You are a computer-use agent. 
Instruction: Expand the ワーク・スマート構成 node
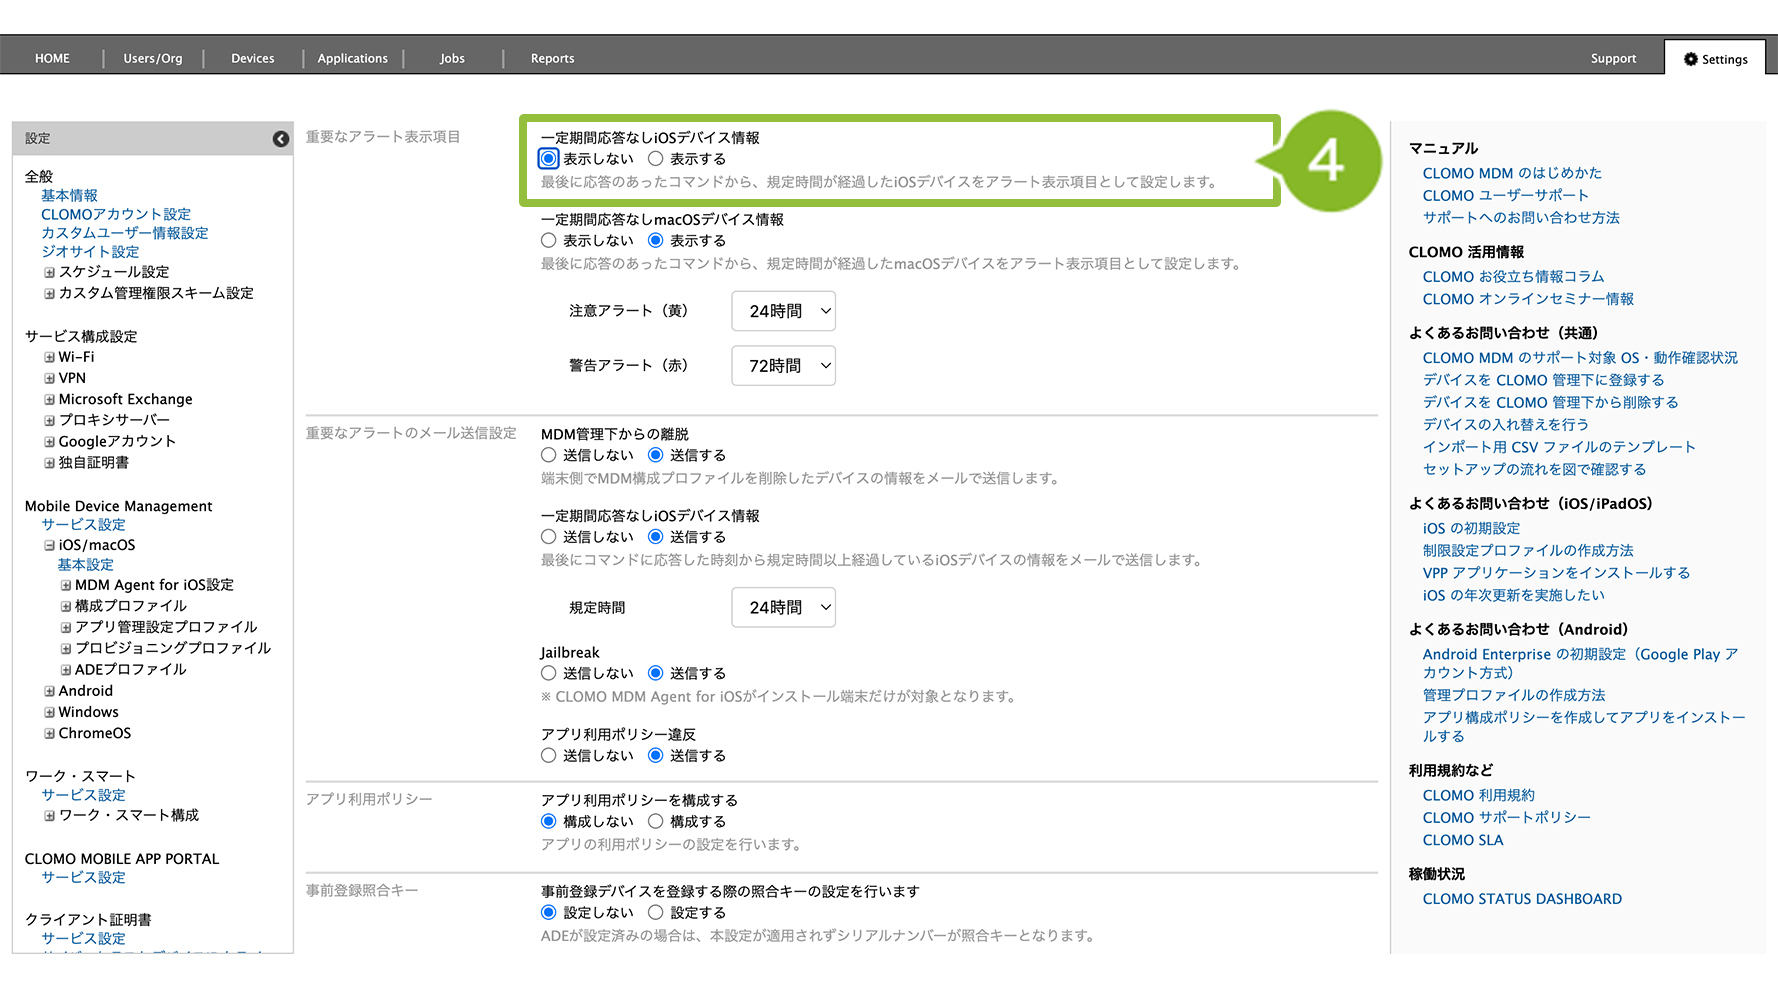(x=49, y=816)
